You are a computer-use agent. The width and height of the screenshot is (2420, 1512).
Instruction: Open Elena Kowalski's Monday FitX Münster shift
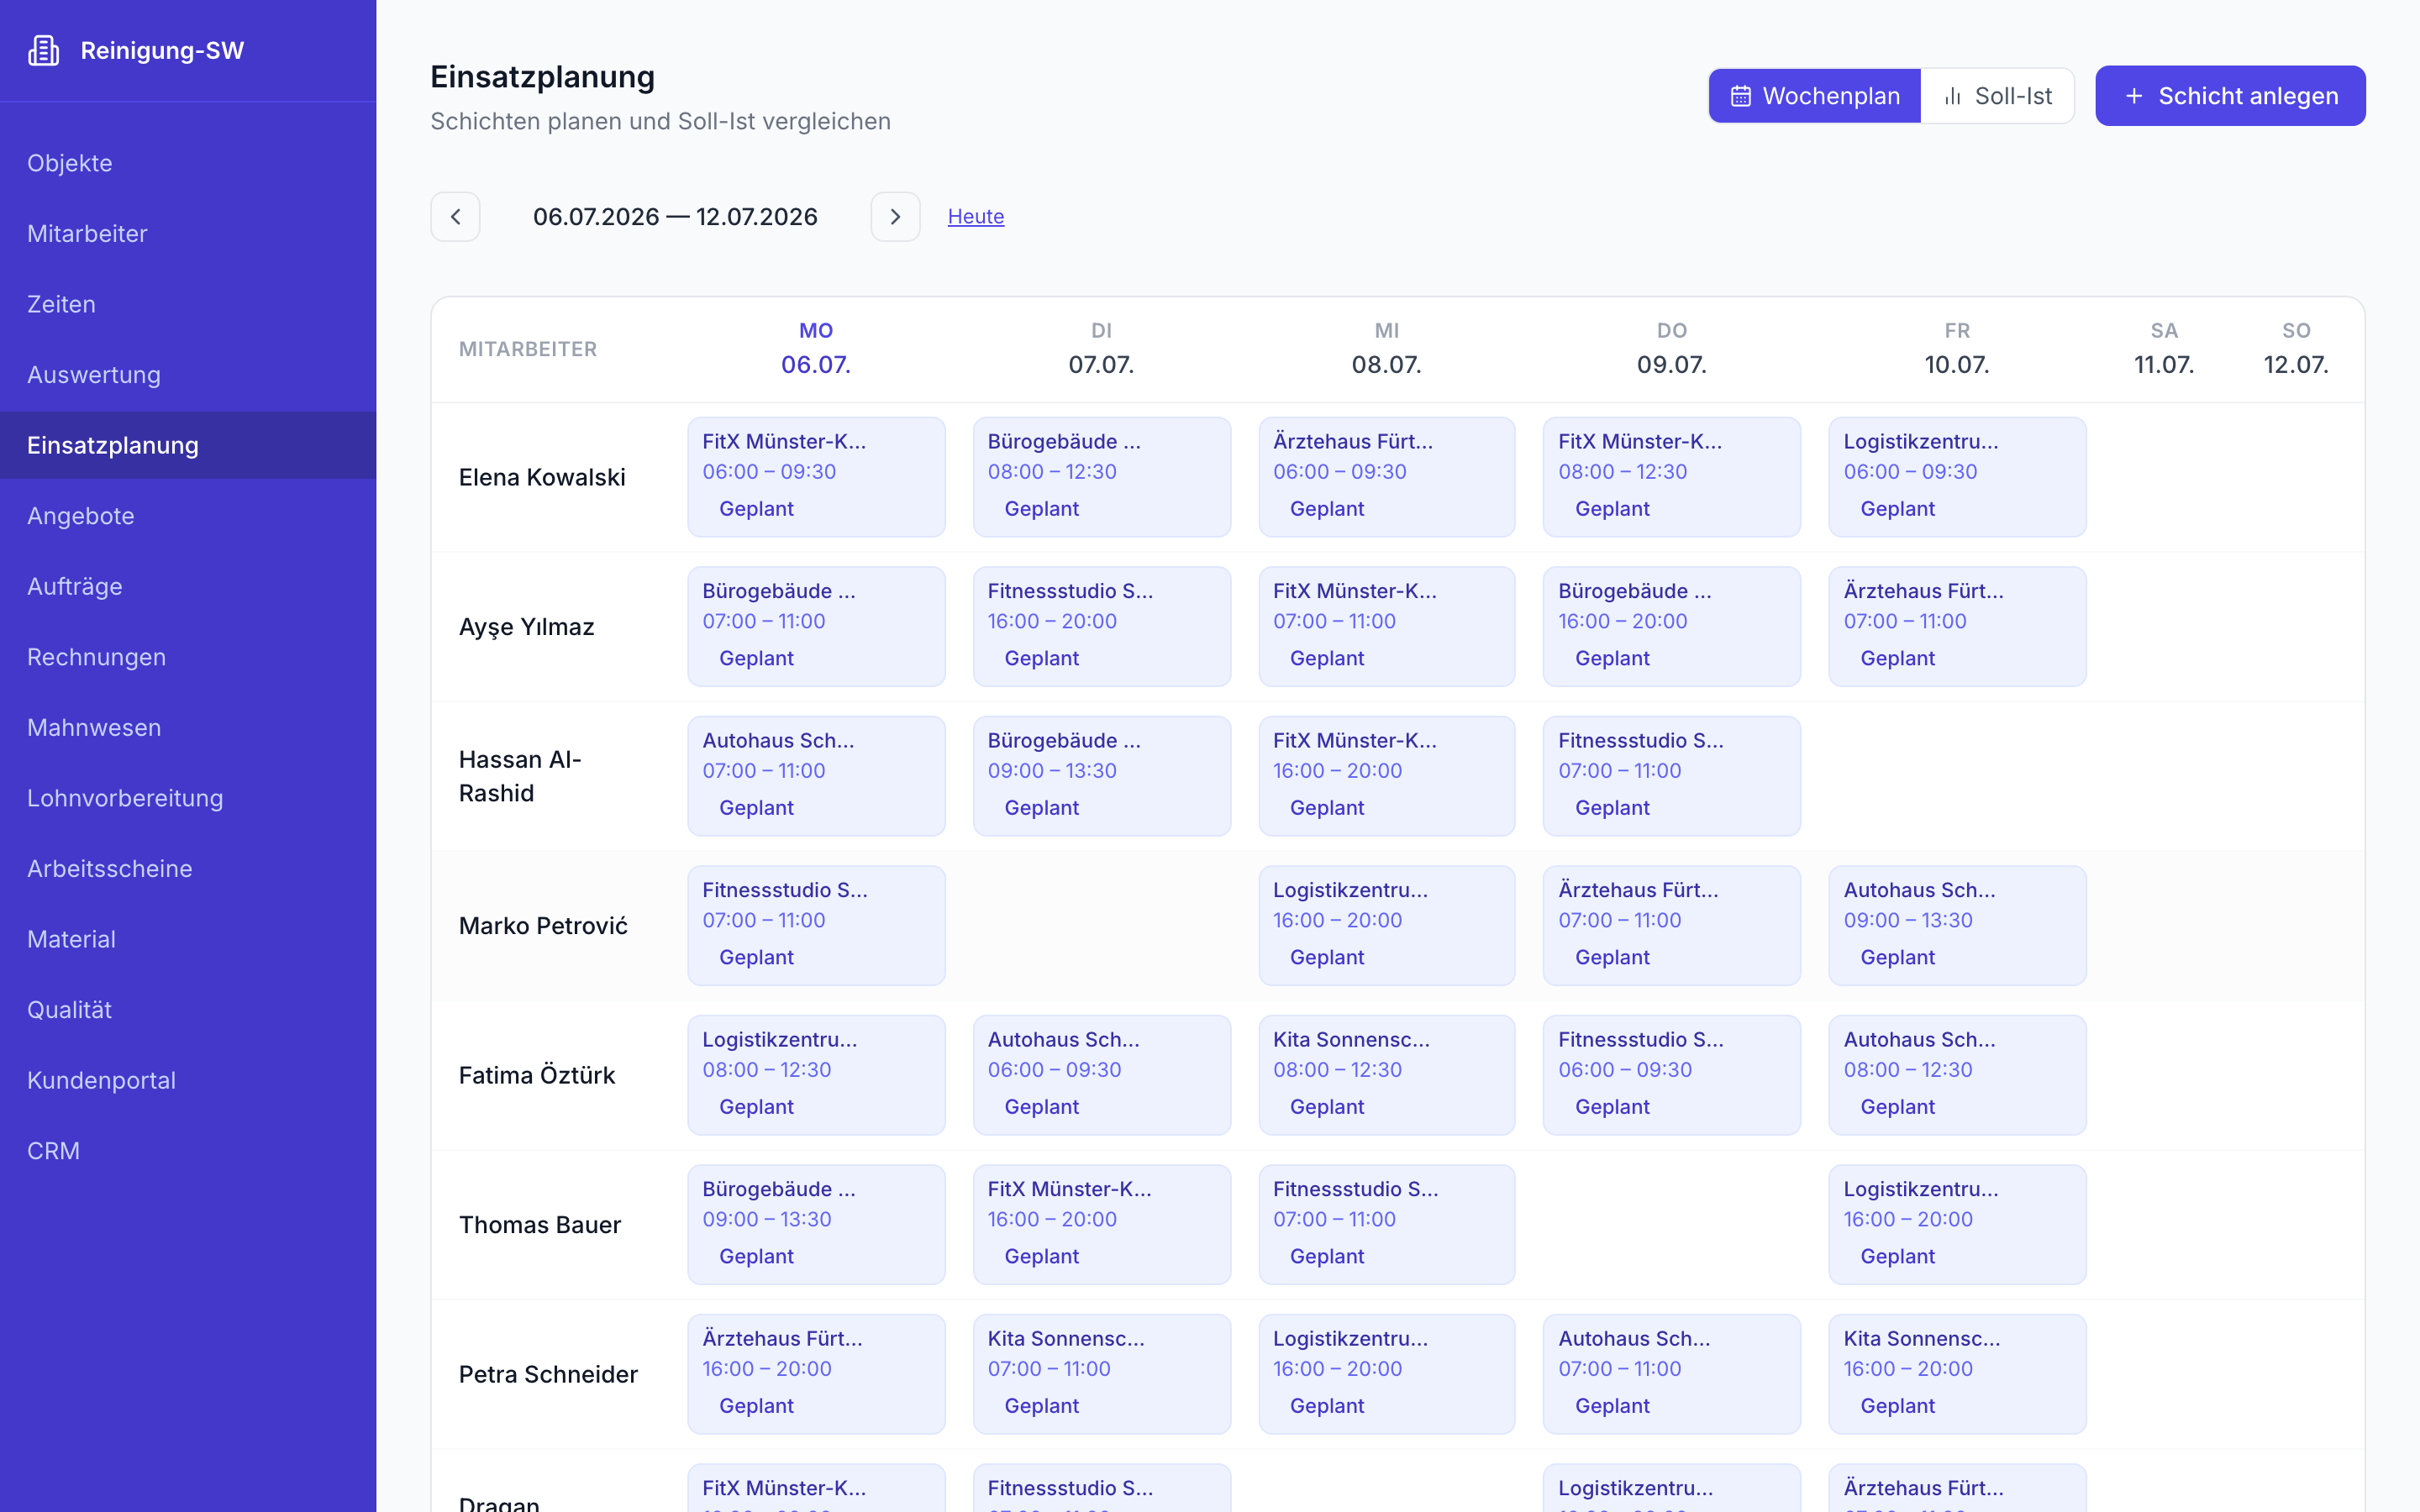click(x=816, y=477)
